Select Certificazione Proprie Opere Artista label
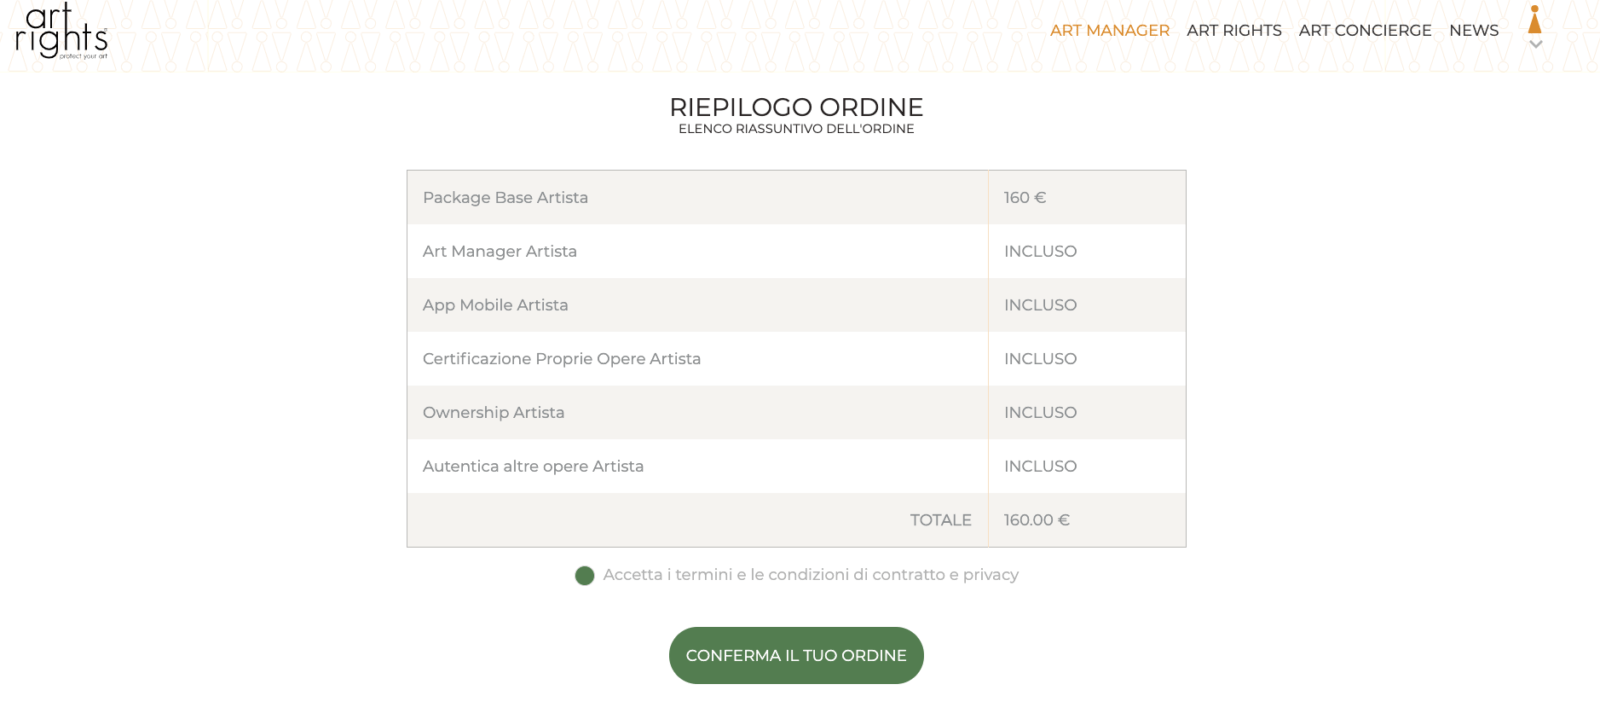 pyautogui.click(x=562, y=359)
